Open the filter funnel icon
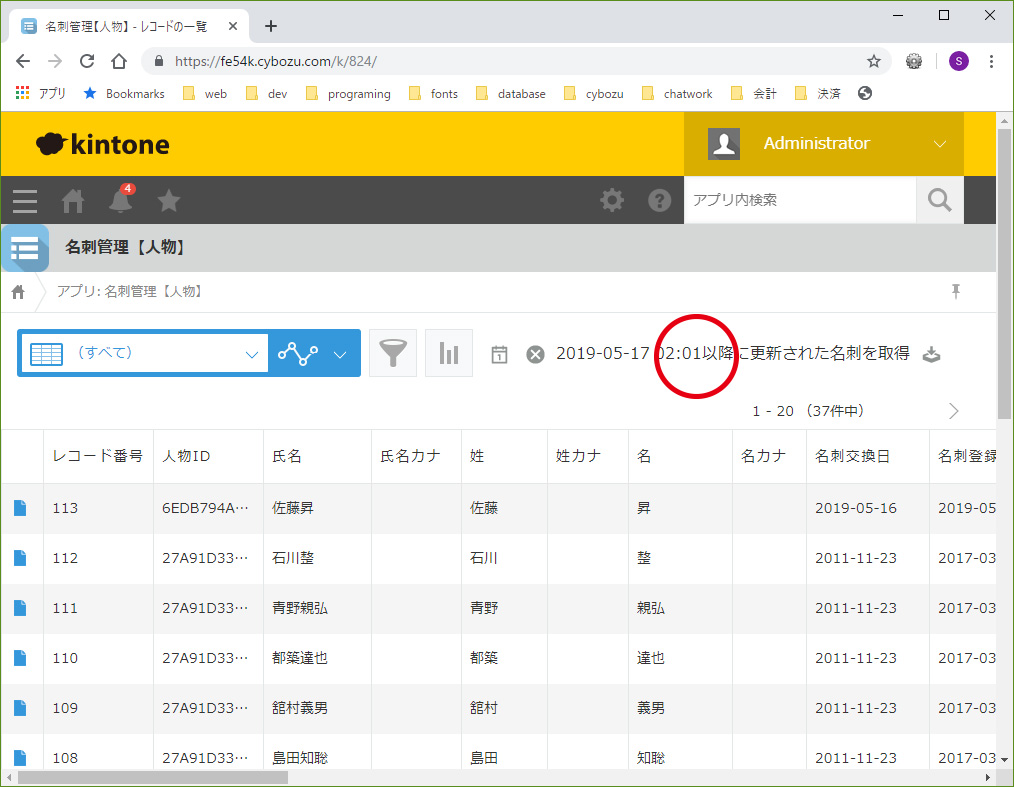 (x=393, y=353)
